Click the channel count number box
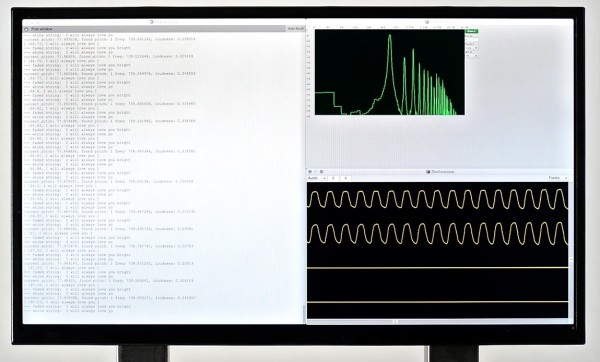The image size is (600, 362). (346, 178)
